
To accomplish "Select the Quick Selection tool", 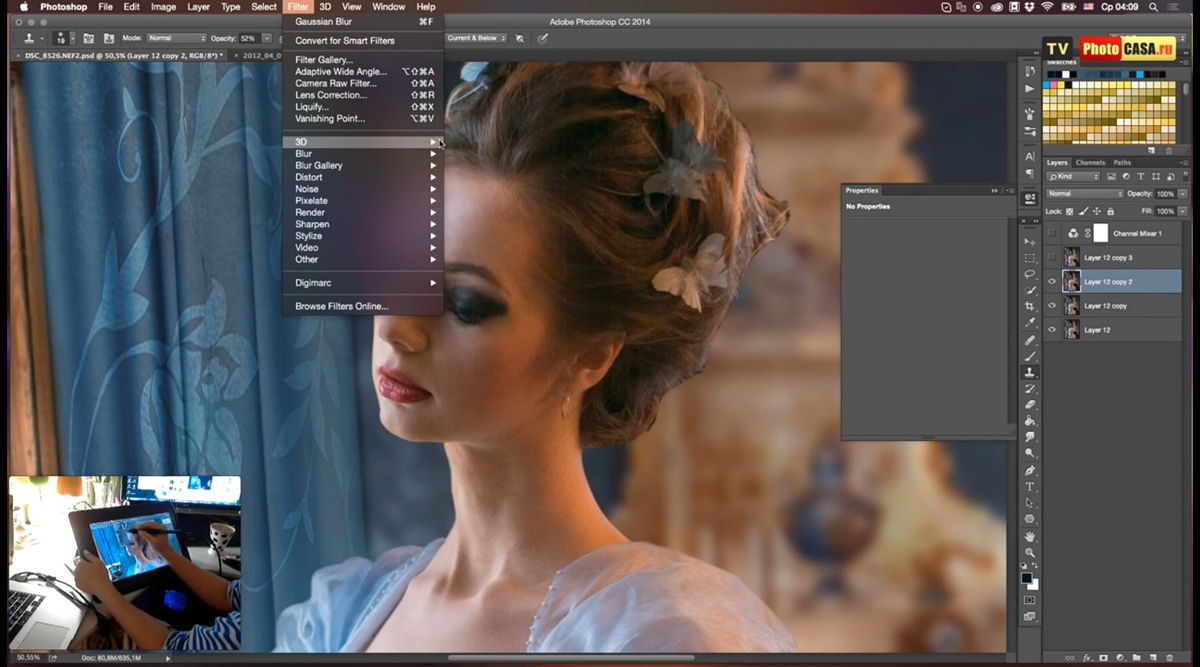I will point(1029,290).
